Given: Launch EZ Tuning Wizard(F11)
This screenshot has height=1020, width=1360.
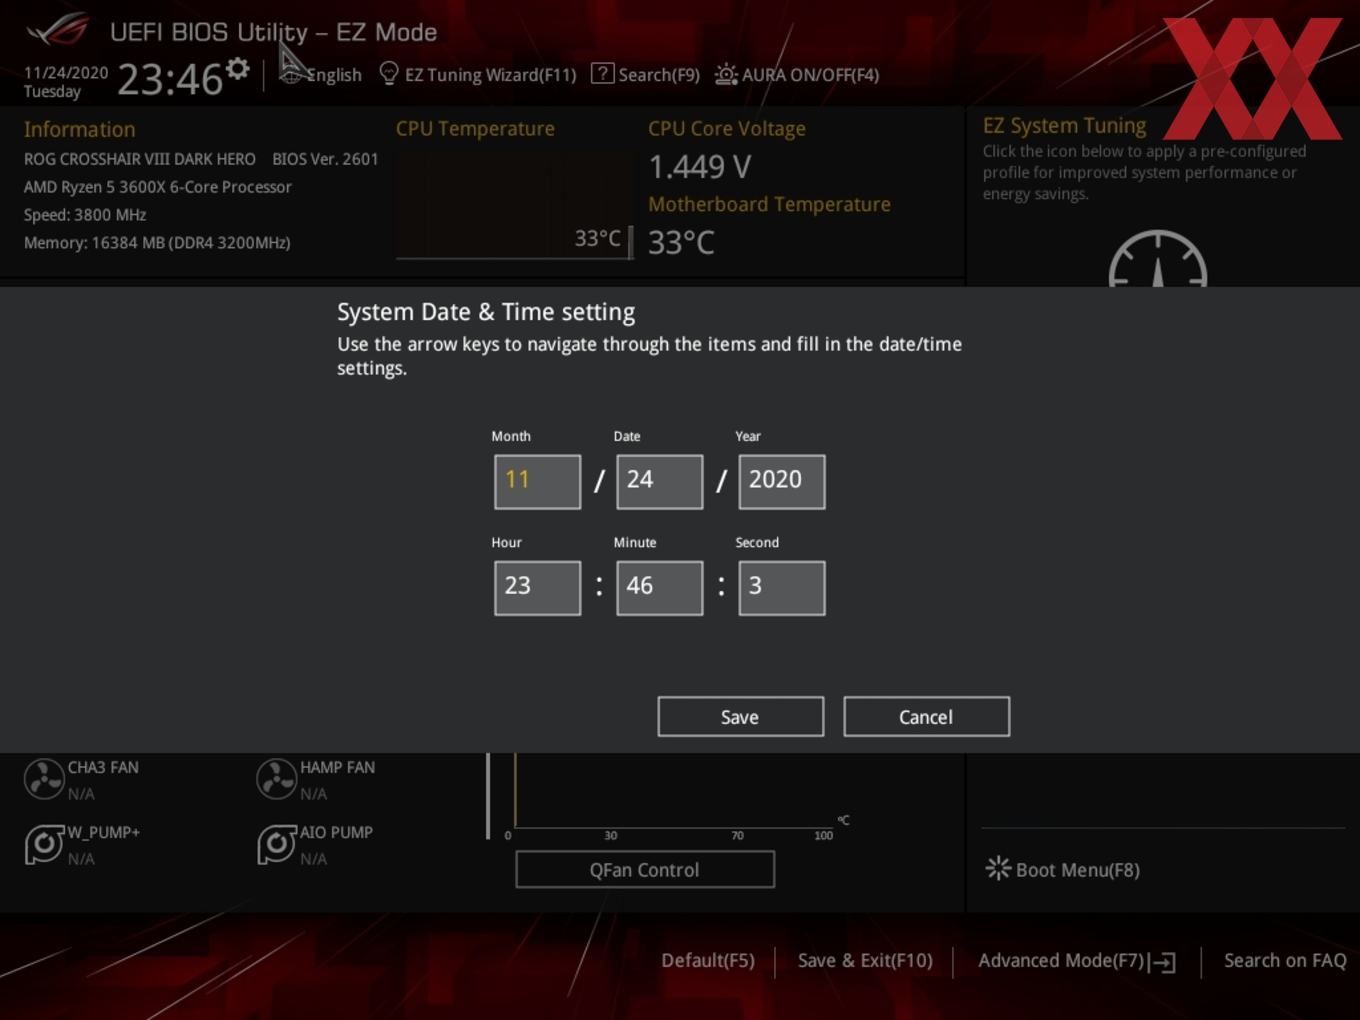Looking at the screenshot, I should point(478,74).
